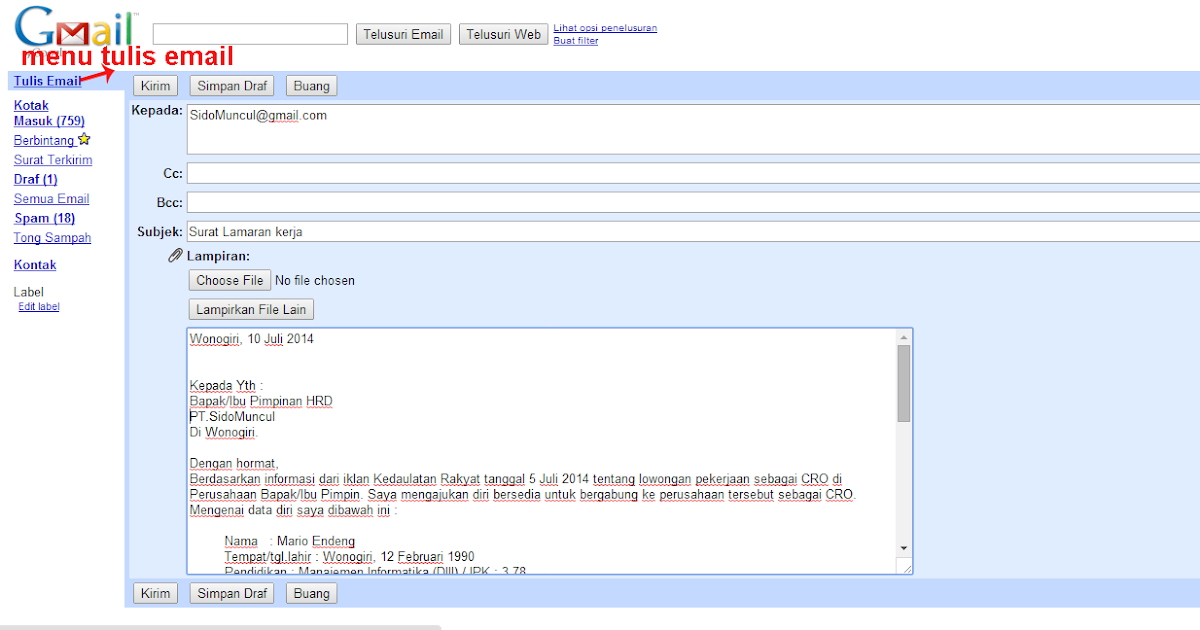This screenshot has height=630, width=1200.
Task: Click the Buat filter link
Action: point(576,41)
